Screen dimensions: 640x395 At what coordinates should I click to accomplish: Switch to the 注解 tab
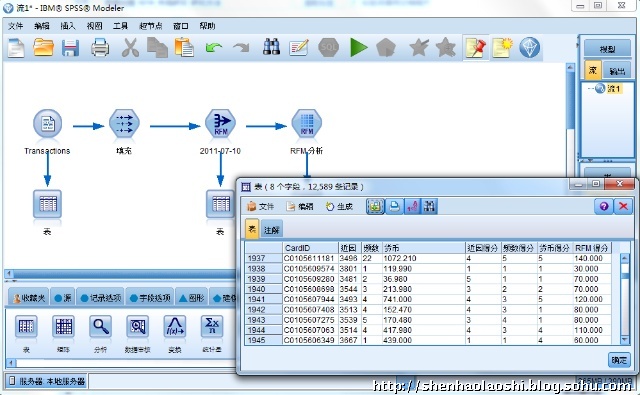point(271,230)
